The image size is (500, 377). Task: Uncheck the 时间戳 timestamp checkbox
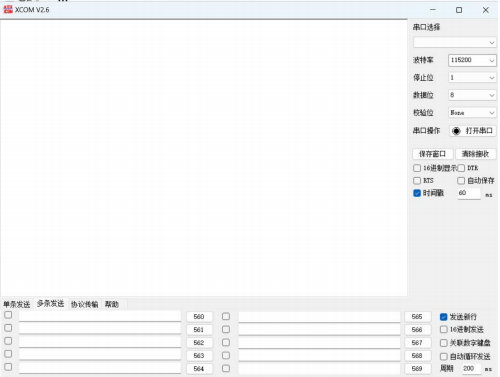[x=417, y=193]
